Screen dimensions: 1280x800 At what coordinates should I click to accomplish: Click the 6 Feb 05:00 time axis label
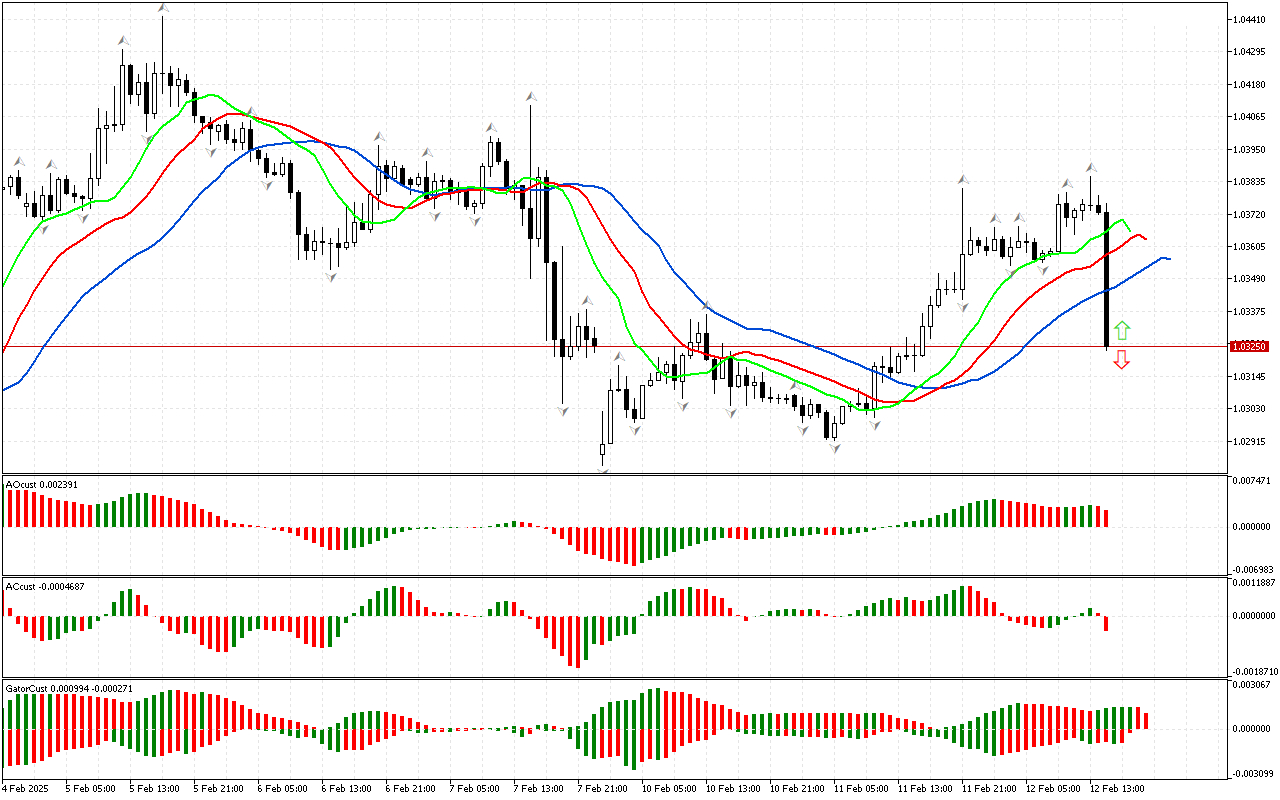coord(283,789)
